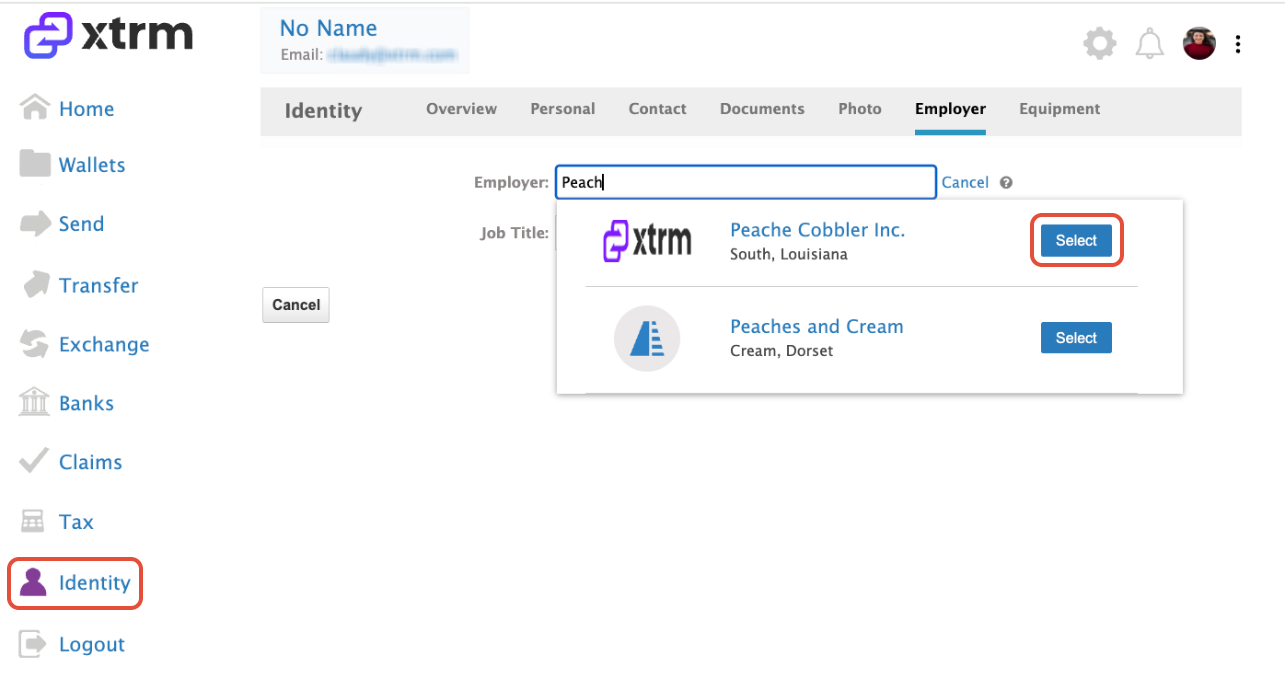The image size is (1285, 690).
Task: Open the Tax link
Action: (x=76, y=521)
